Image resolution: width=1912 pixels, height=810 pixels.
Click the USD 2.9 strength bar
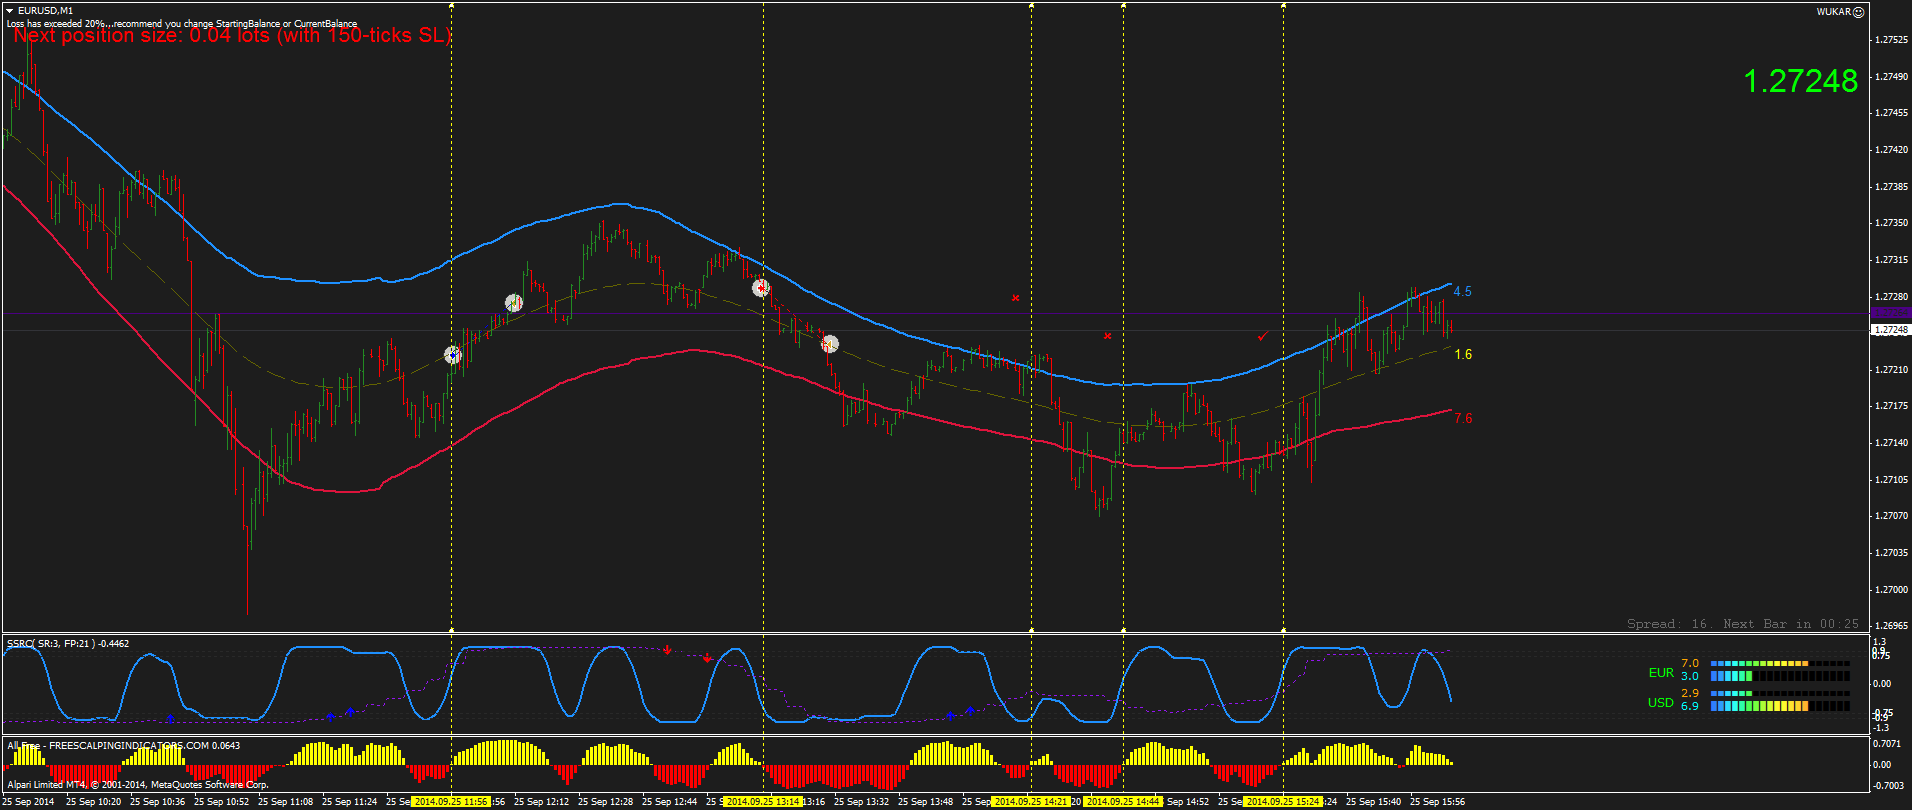pos(1780,693)
